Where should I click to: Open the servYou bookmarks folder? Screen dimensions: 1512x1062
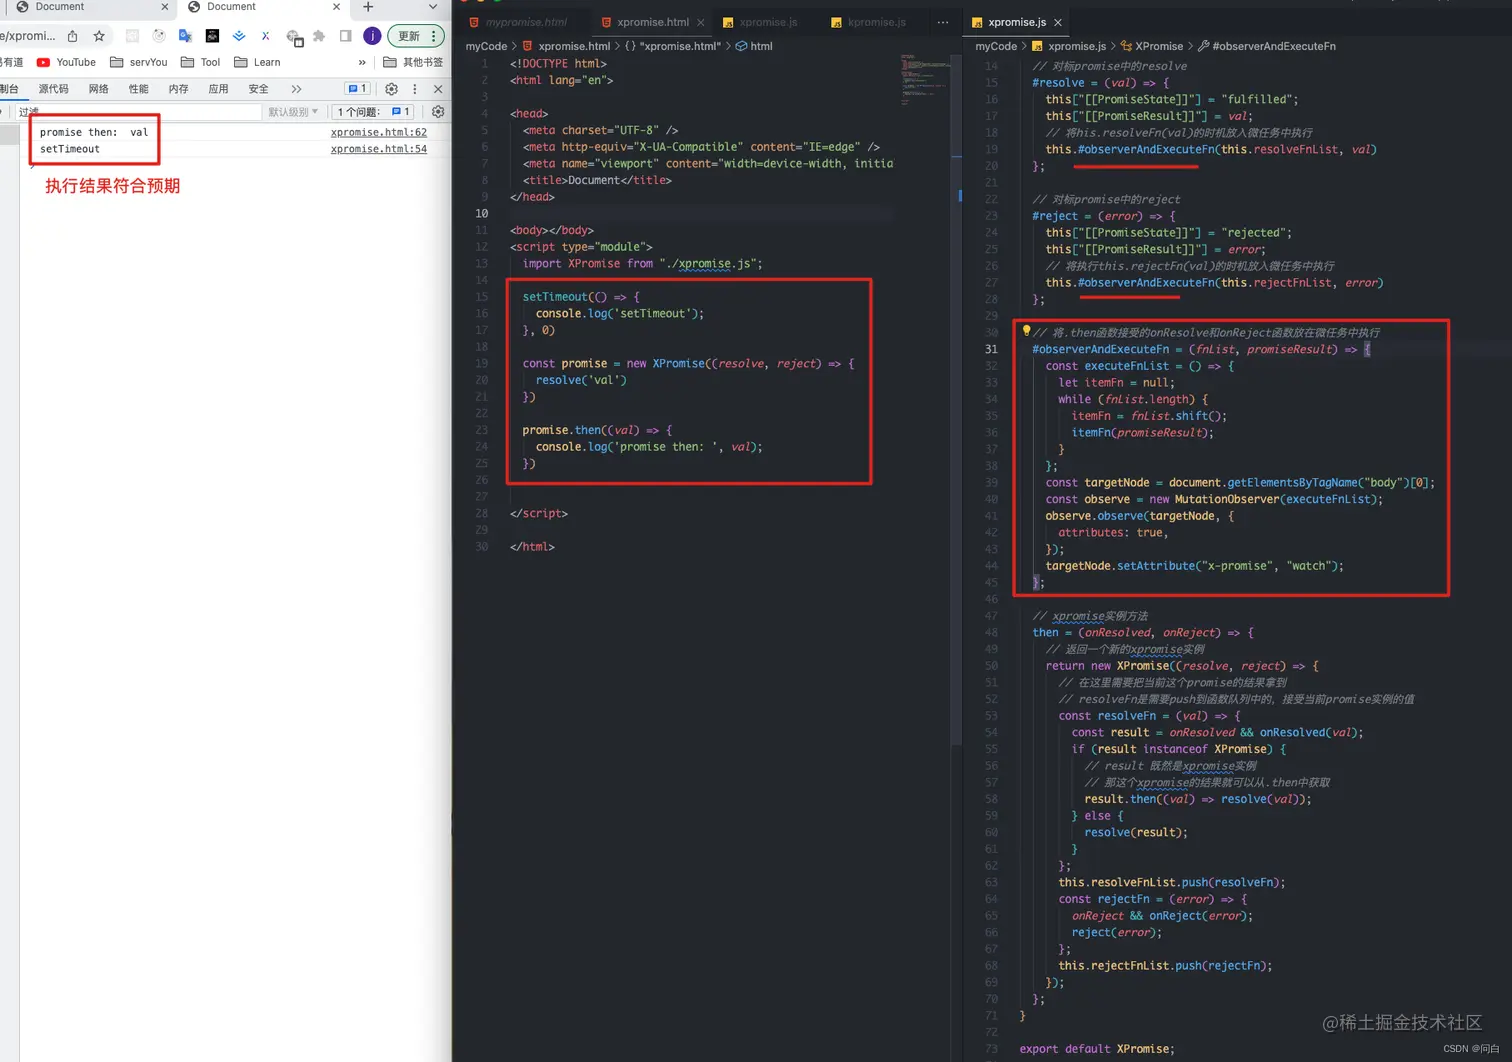click(x=139, y=62)
